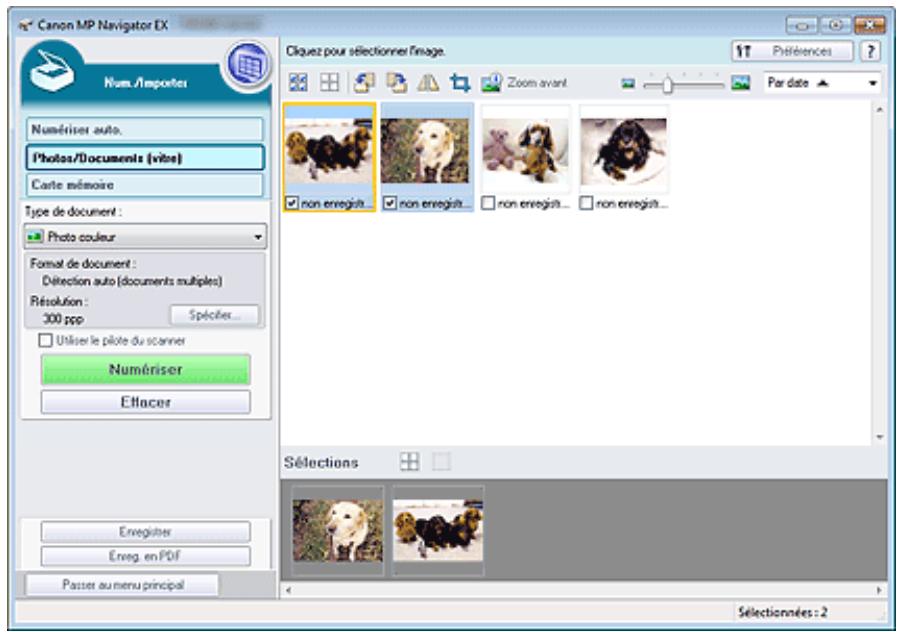The width and height of the screenshot is (898, 632).
Task: Select the white labrador thumbnail in the top grid
Action: point(424,151)
